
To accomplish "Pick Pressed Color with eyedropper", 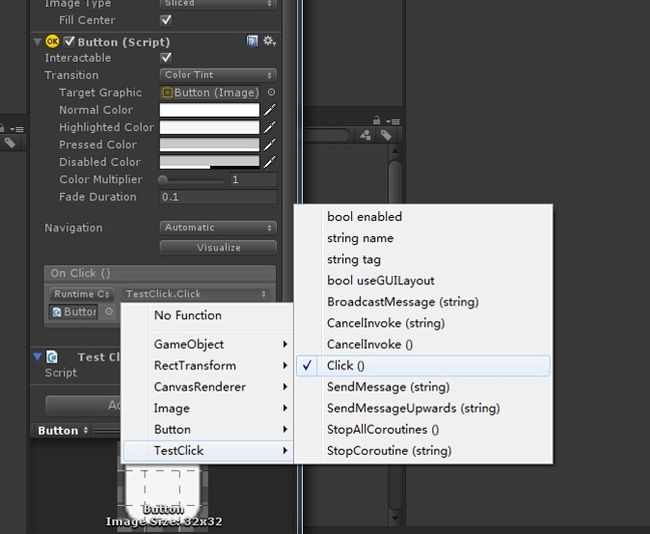I will (270, 145).
